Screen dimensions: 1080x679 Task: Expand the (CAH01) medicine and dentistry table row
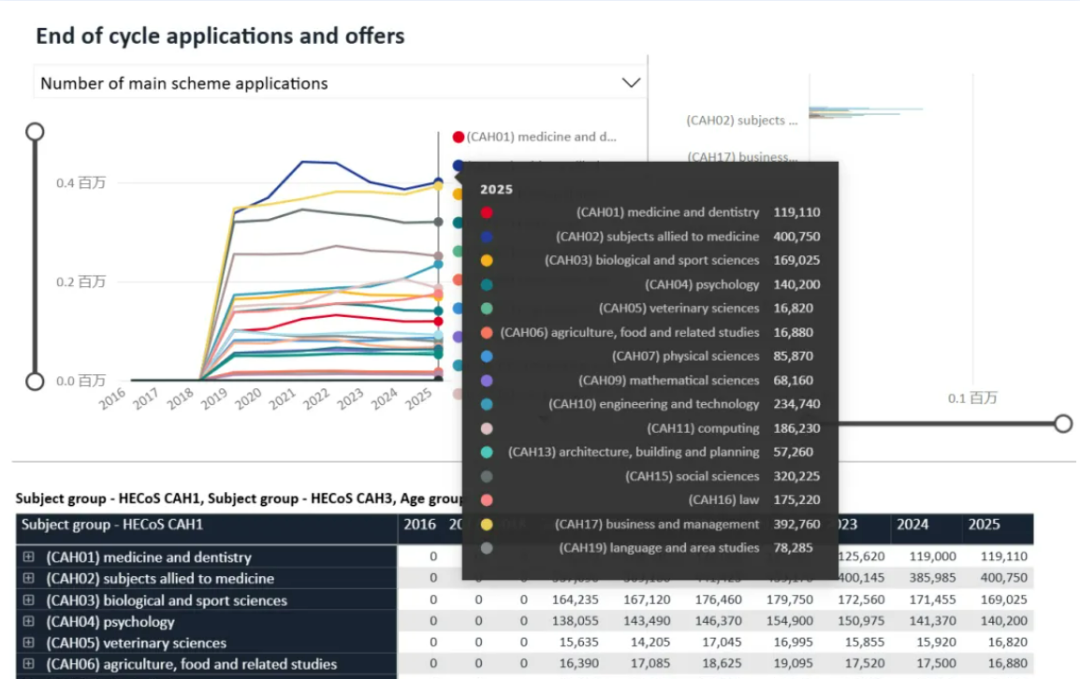(x=29, y=557)
